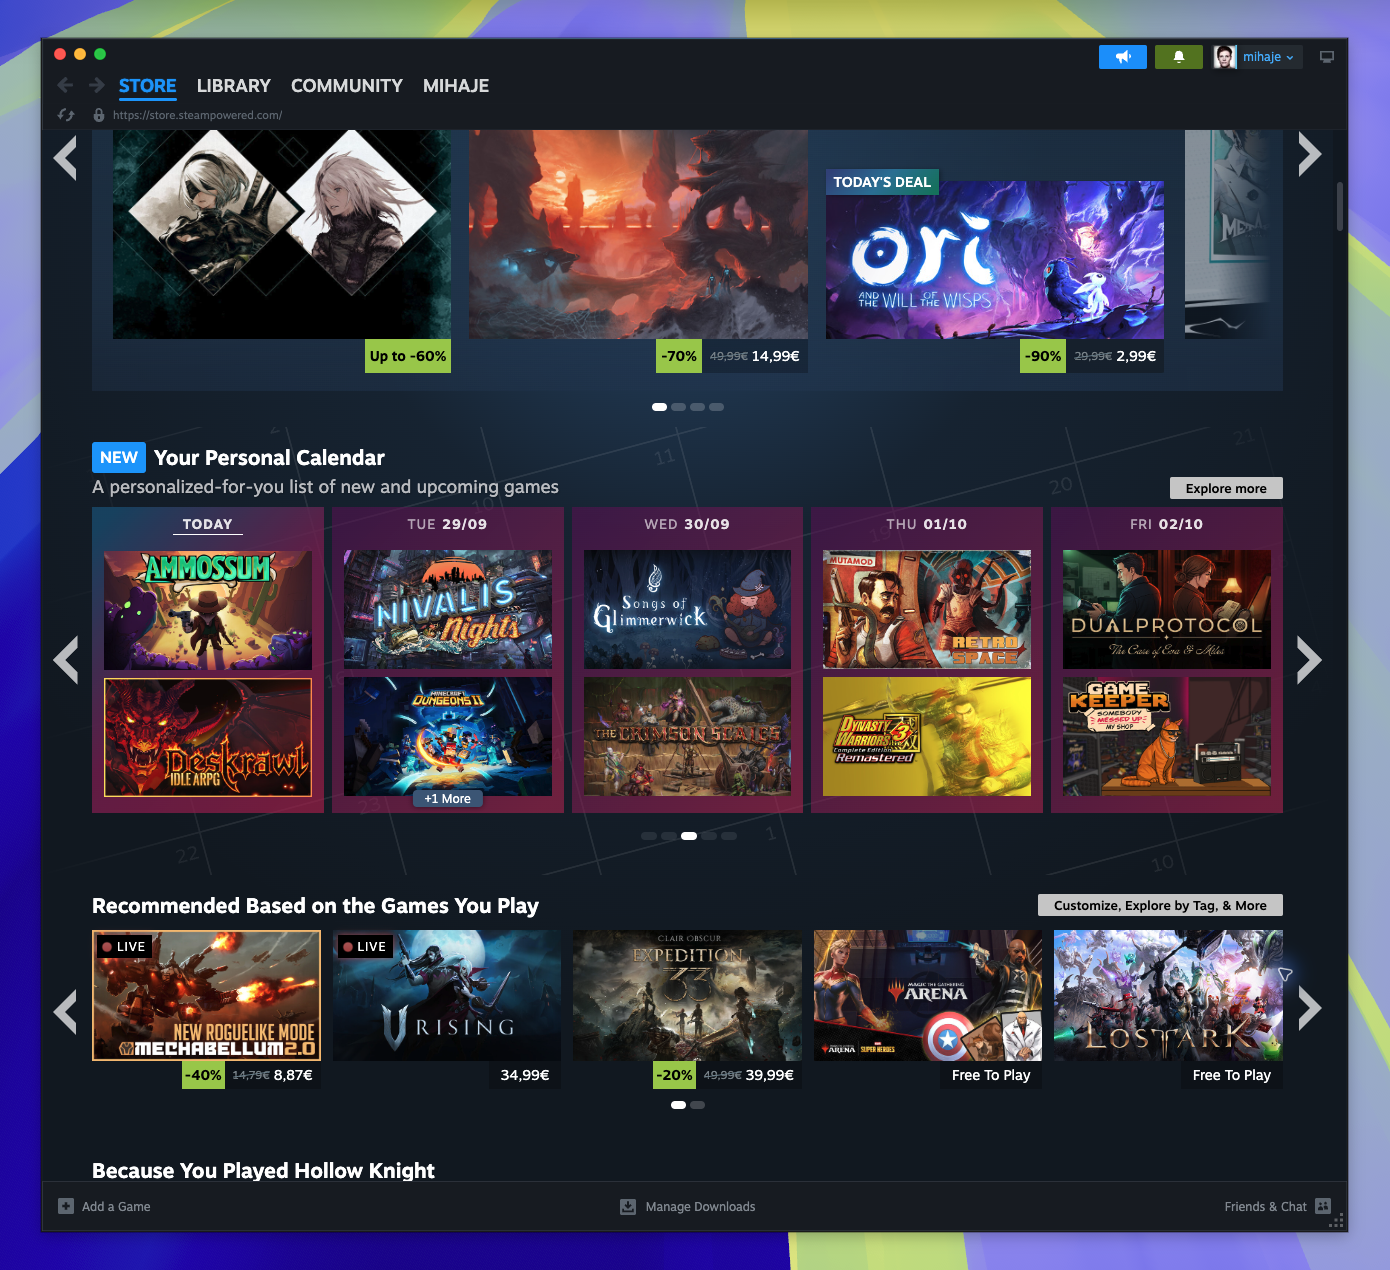Go back using the navigation back arrow
The height and width of the screenshot is (1270, 1390).
[x=65, y=85]
